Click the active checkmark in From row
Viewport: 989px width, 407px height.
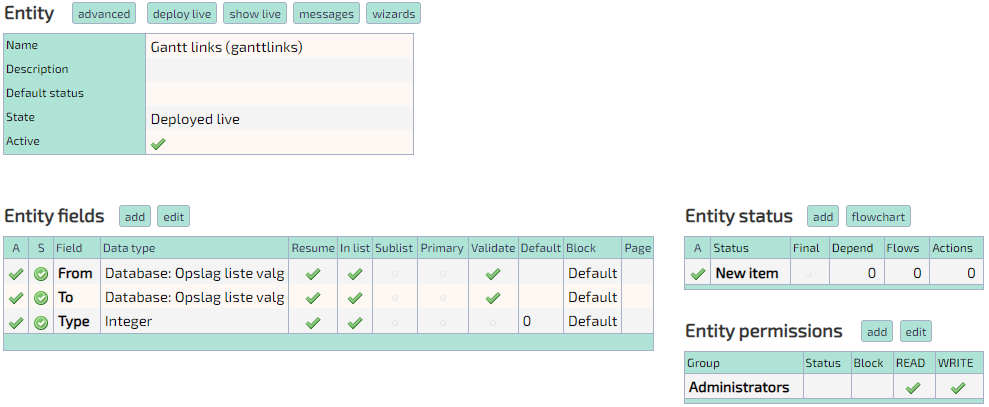(16, 273)
